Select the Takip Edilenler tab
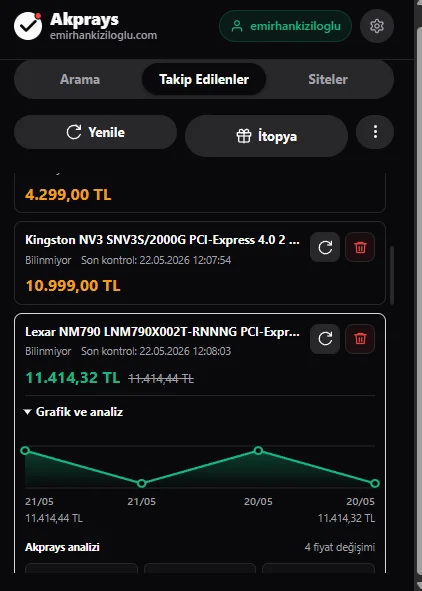This screenshot has width=422, height=591. (x=204, y=79)
